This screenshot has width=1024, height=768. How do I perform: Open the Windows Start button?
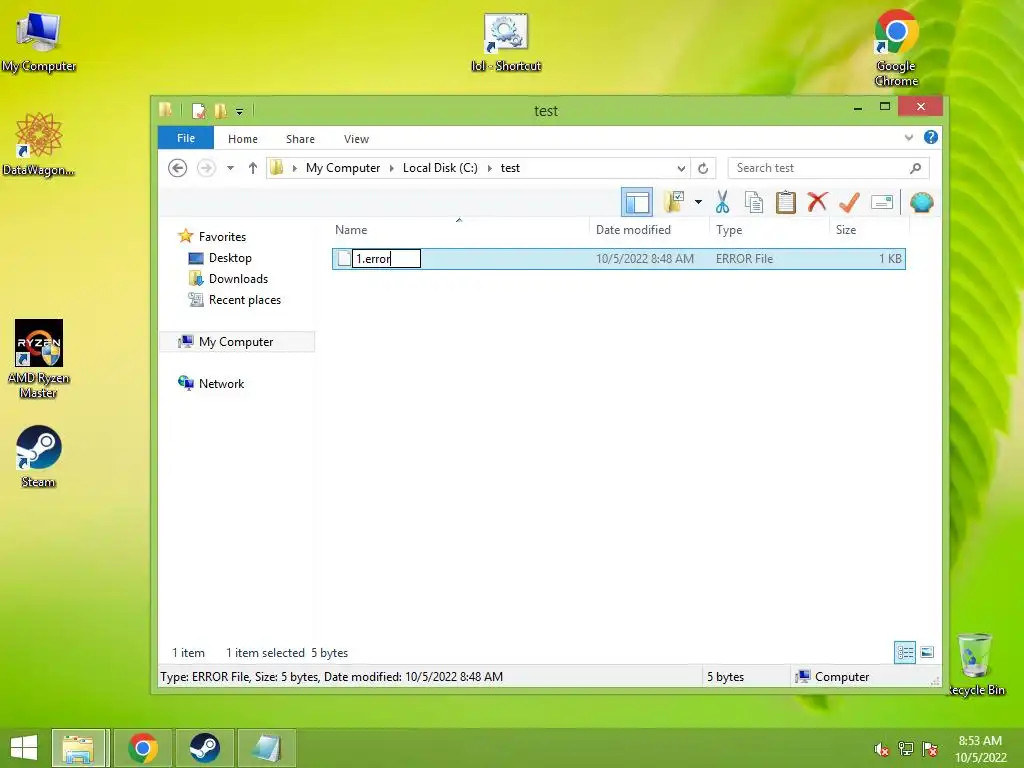(x=24, y=748)
